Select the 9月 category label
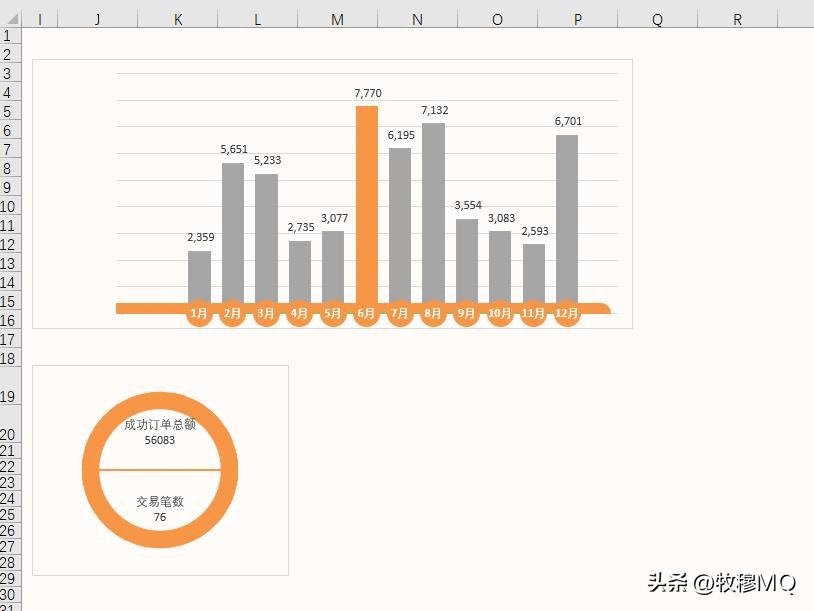This screenshot has height=611, width=814. tap(465, 312)
